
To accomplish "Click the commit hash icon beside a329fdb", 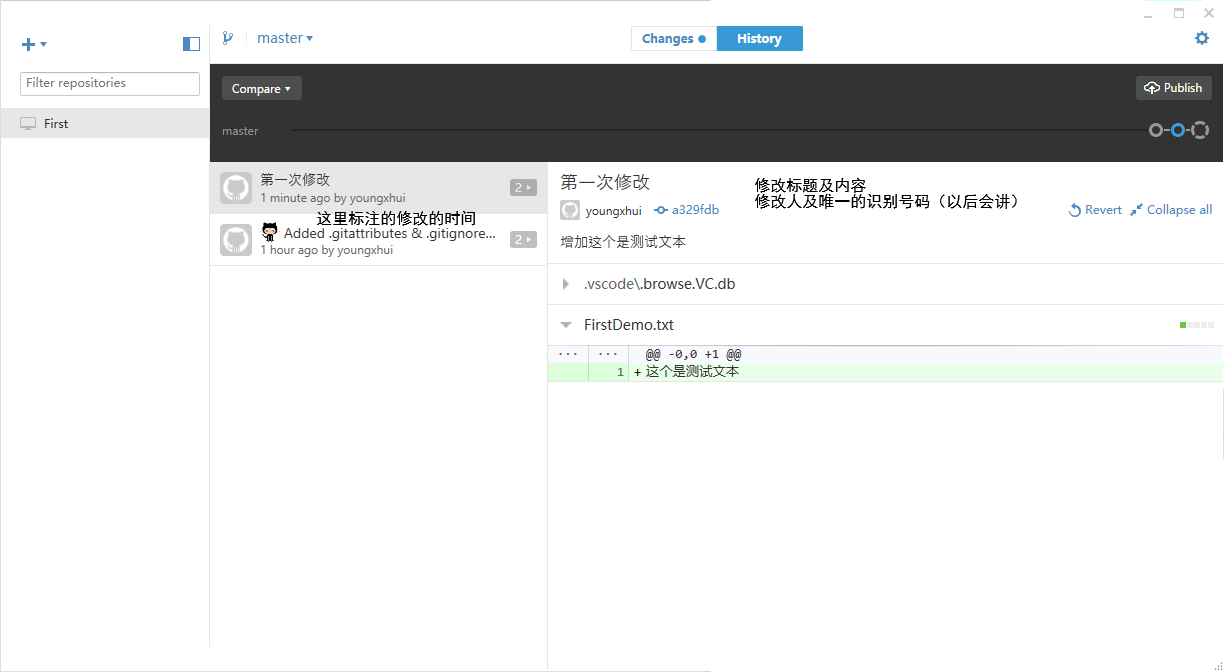I will (x=661, y=210).
